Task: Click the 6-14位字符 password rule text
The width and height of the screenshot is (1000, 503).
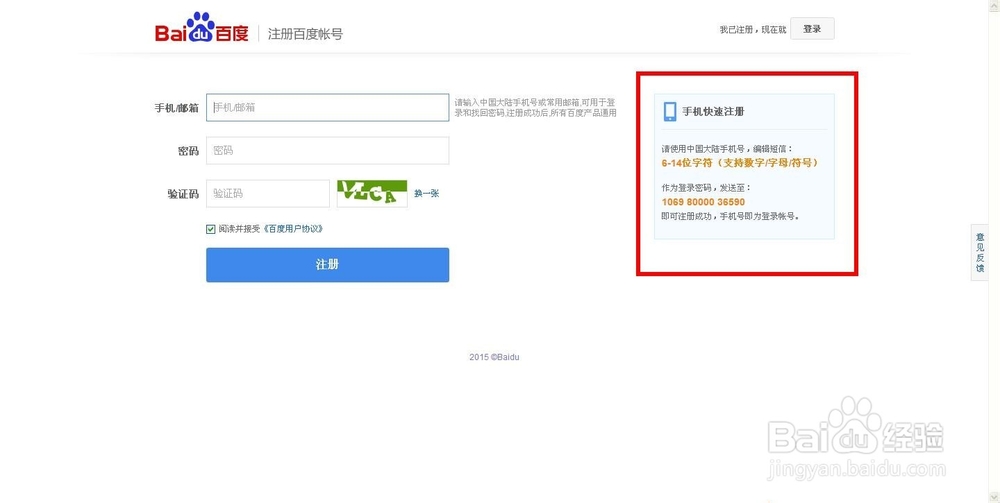Action: 740,163
